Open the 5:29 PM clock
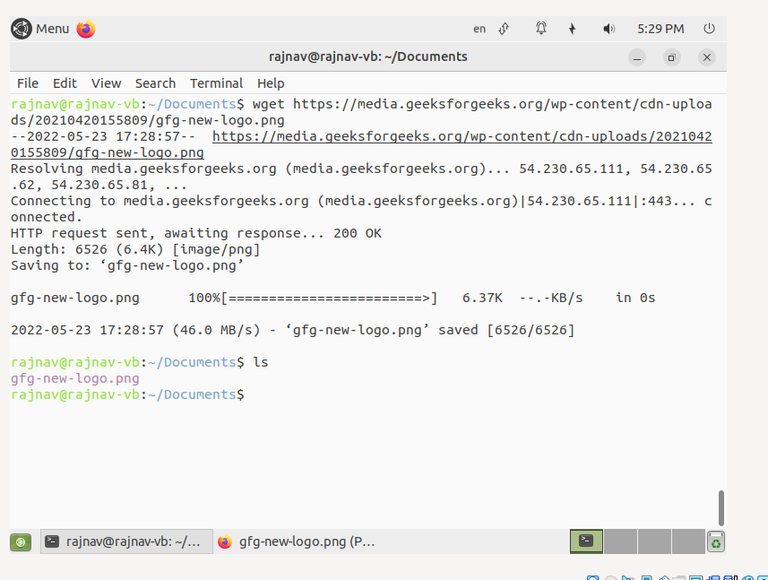Viewport: 768px width, 580px height. pos(660,29)
